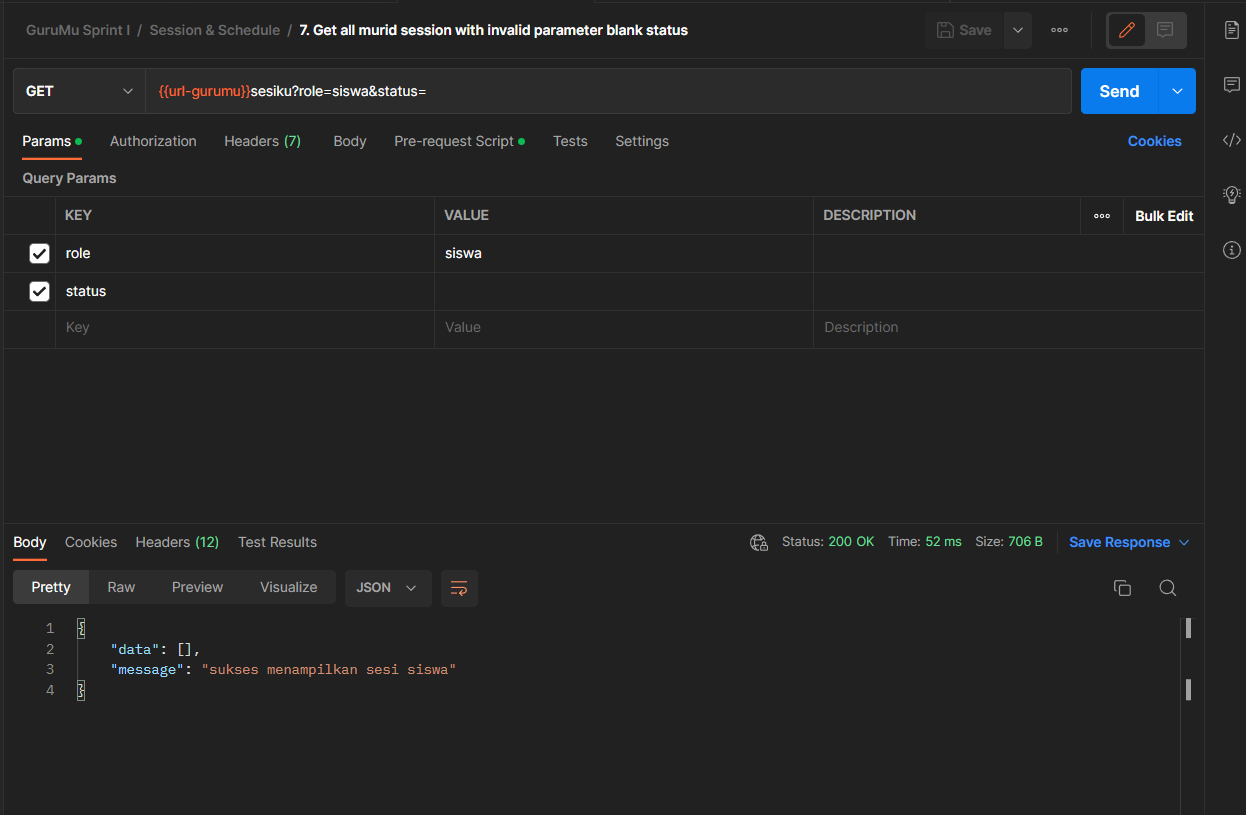Open the Cookies manager link
This screenshot has width=1246, height=815.
tap(1154, 141)
